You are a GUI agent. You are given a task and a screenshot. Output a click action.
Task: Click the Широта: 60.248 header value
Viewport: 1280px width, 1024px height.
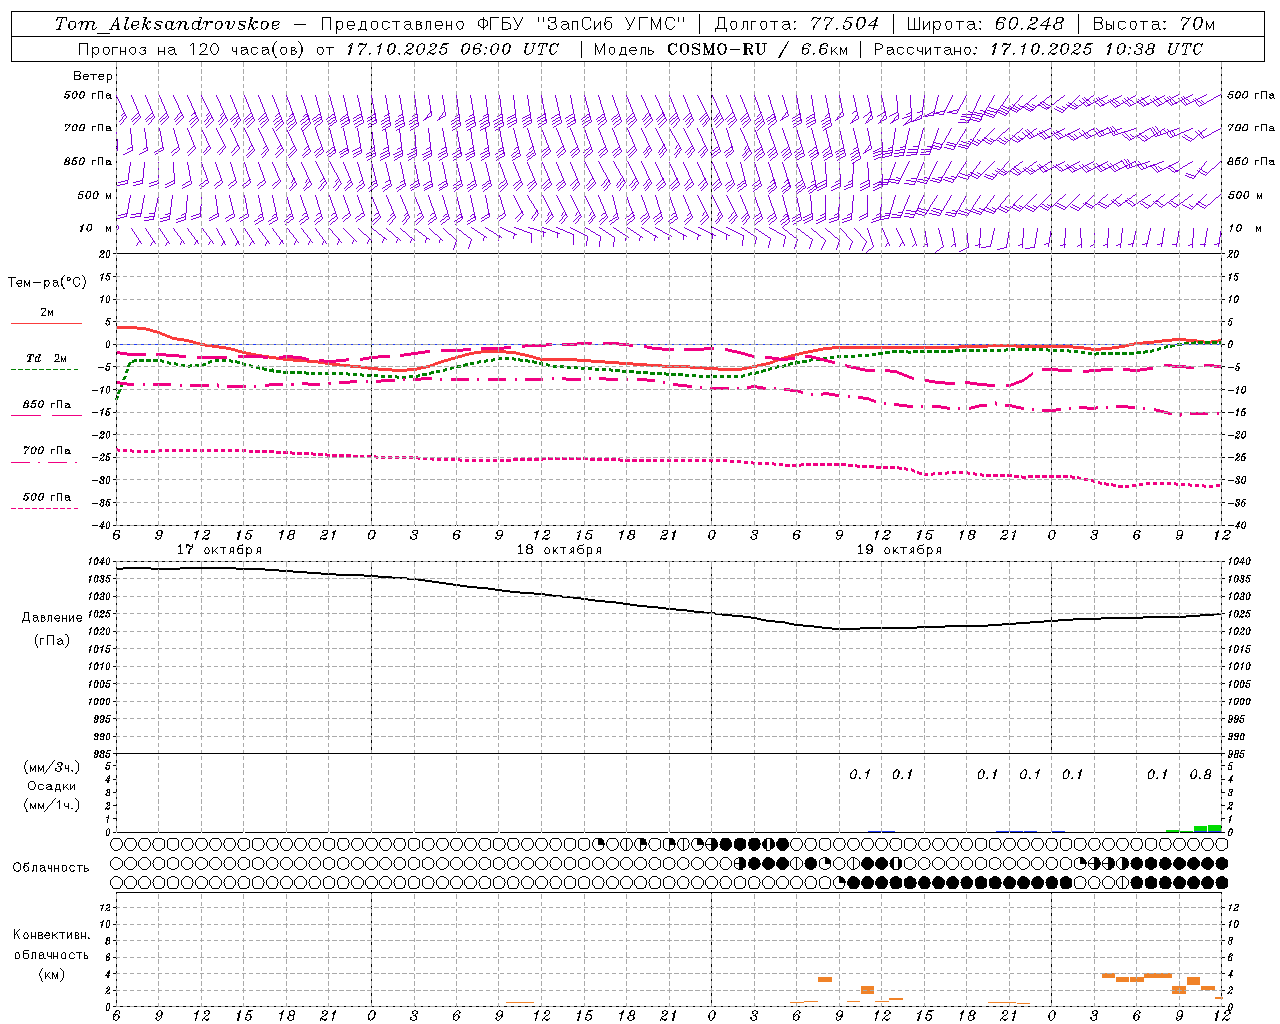[985, 23]
